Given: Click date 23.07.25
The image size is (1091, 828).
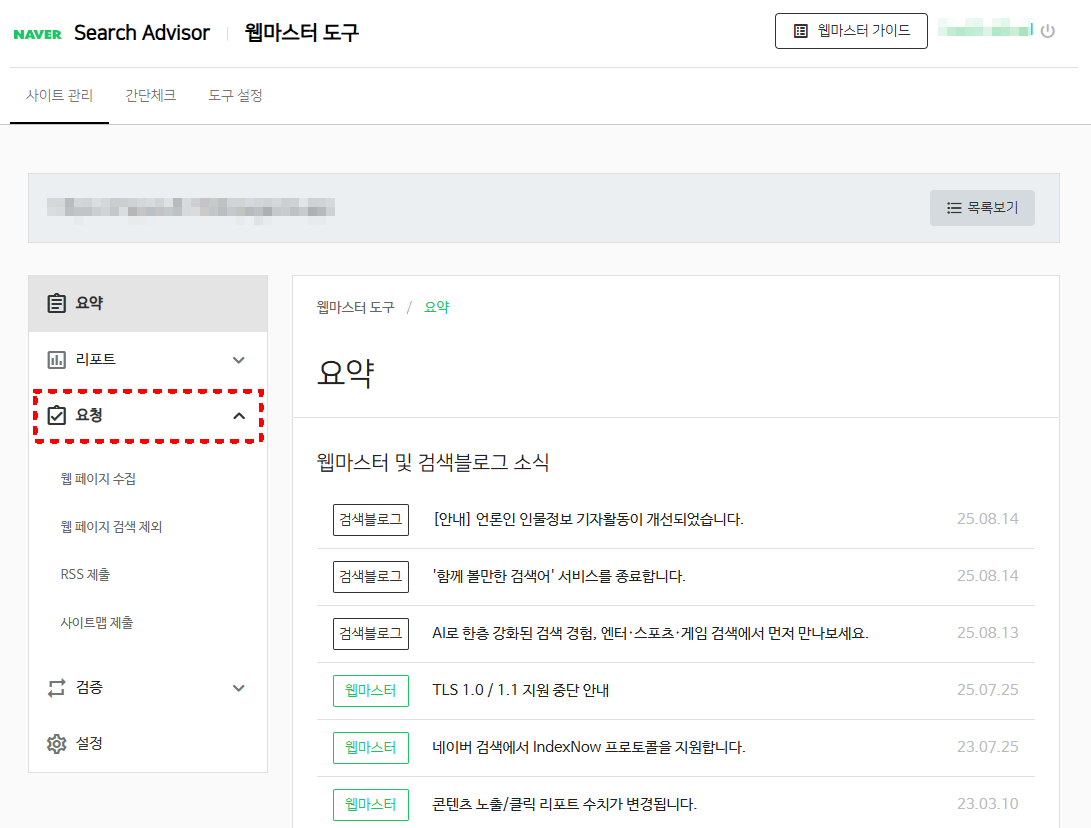Looking at the screenshot, I should (987, 747).
